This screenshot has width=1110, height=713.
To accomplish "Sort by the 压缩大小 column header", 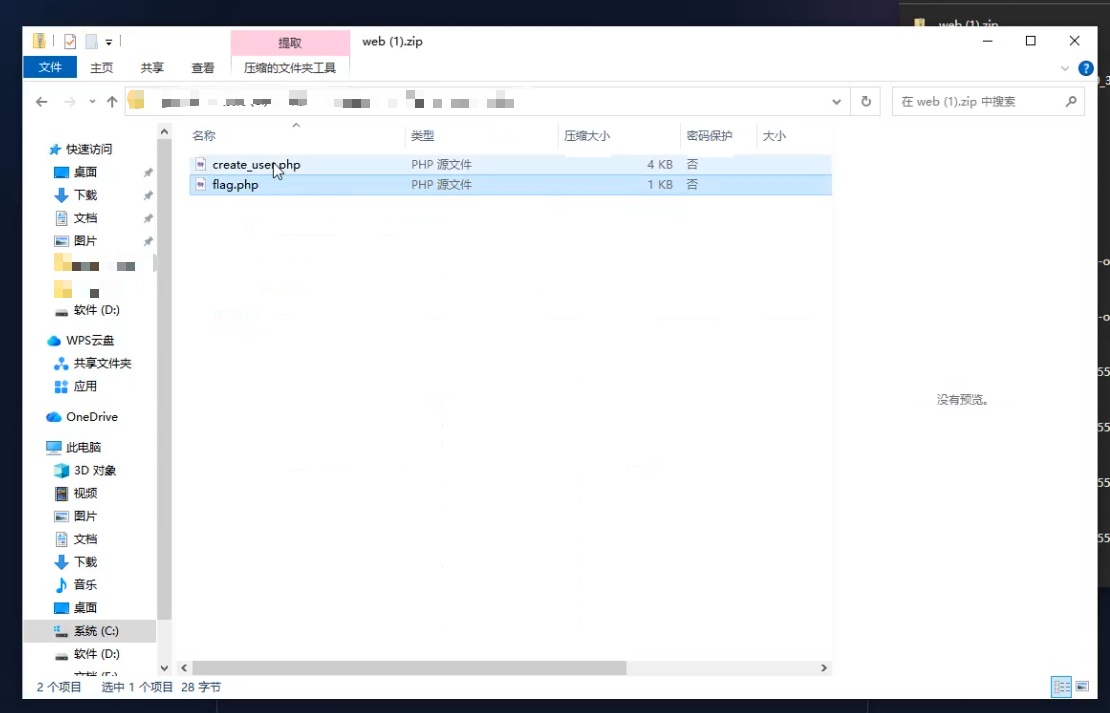I will point(587,135).
